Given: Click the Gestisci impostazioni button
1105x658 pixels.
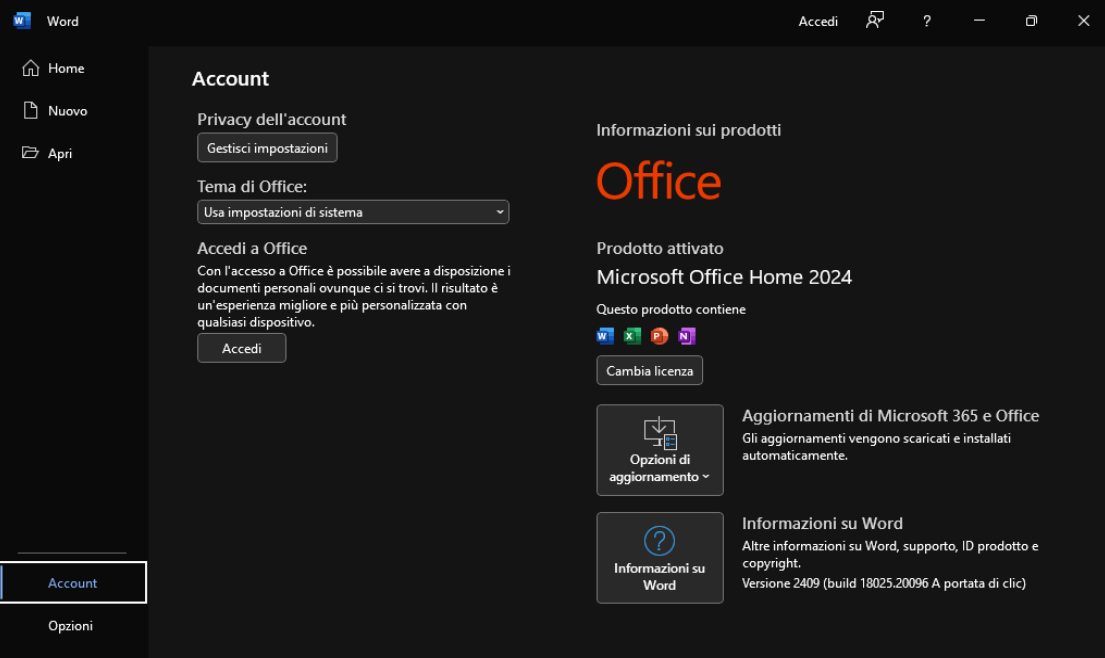Looking at the screenshot, I should (267, 148).
